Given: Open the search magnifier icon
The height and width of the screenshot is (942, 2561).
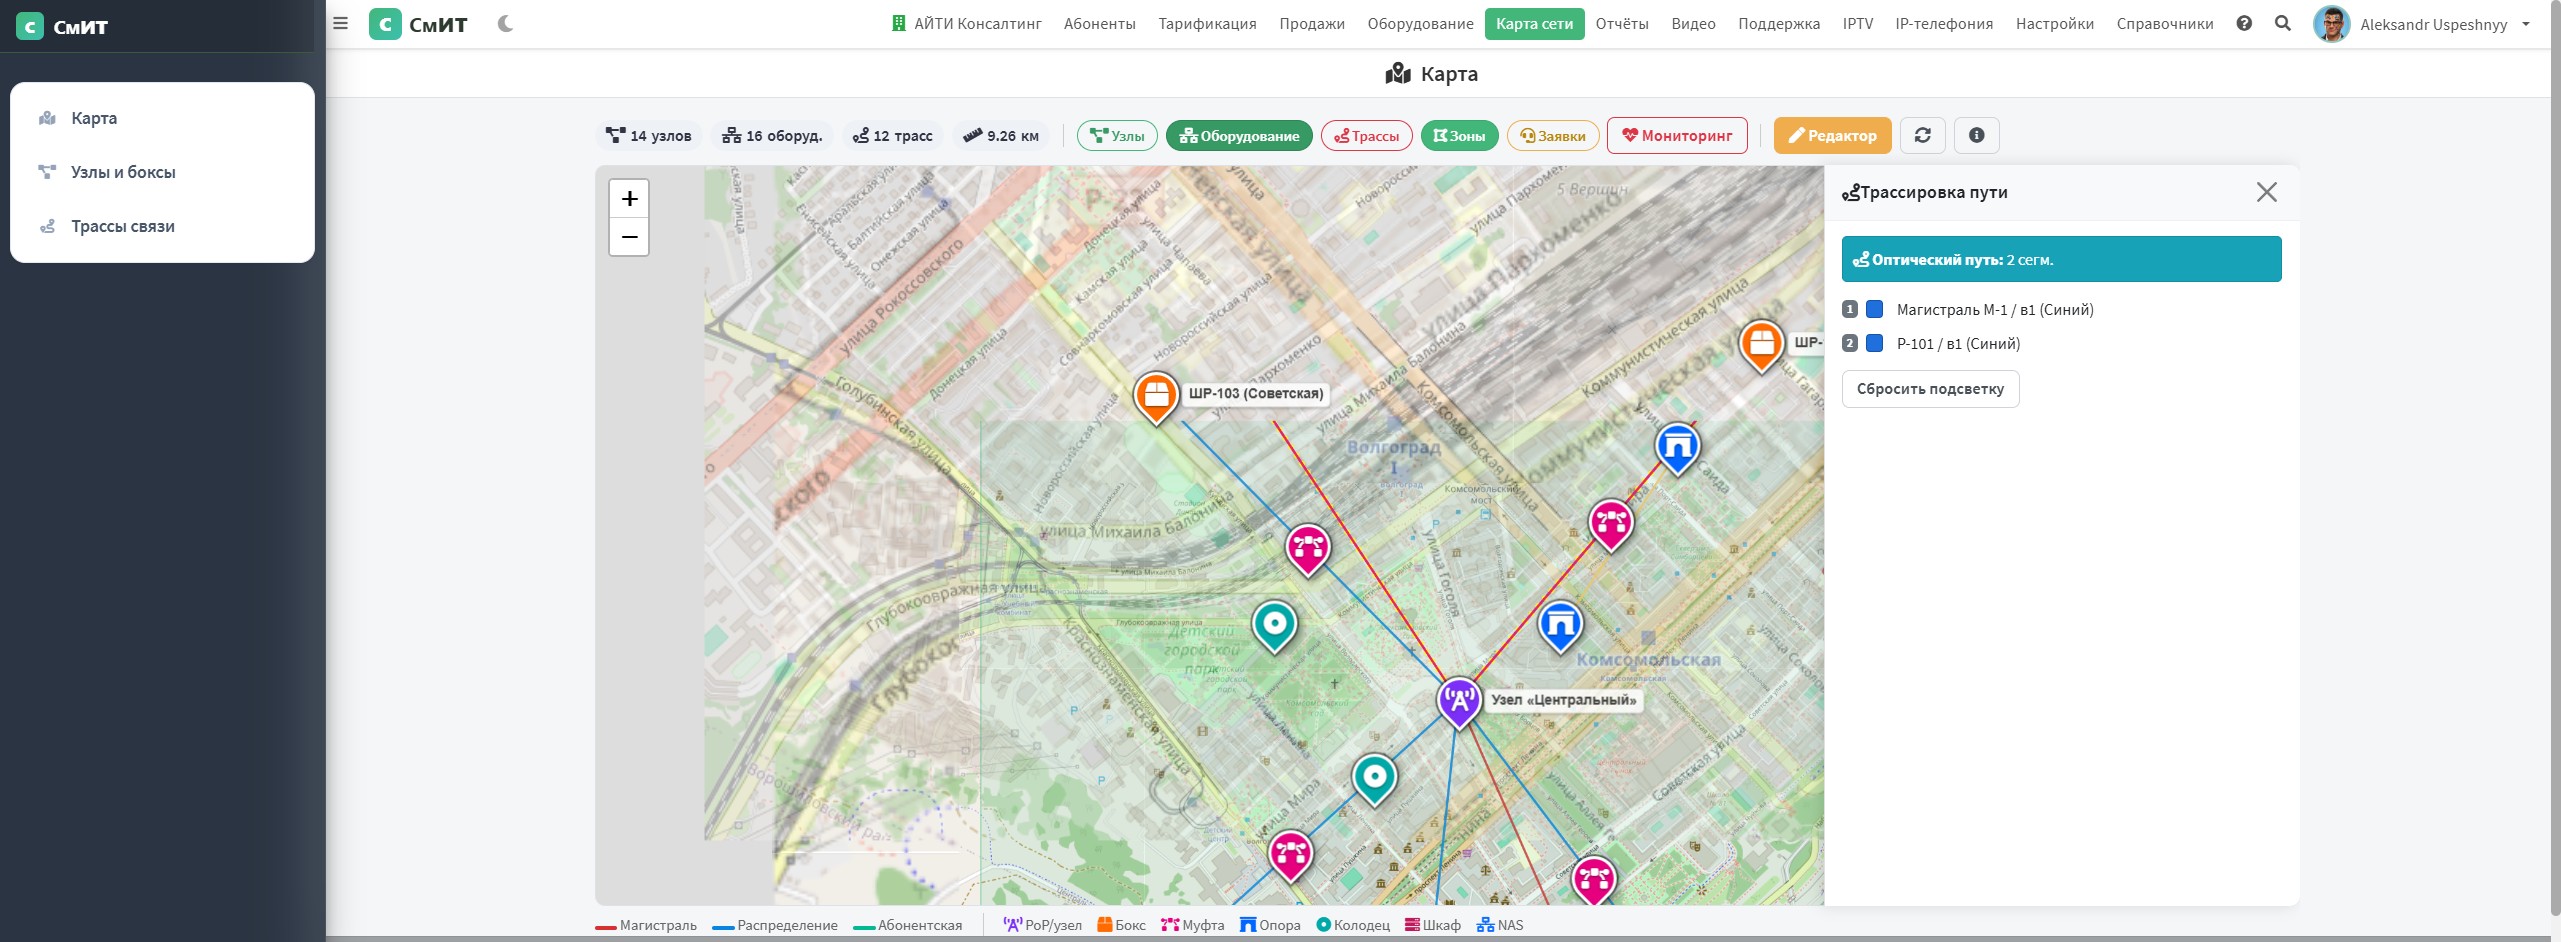Looking at the screenshot, I should pos(2283,23).
